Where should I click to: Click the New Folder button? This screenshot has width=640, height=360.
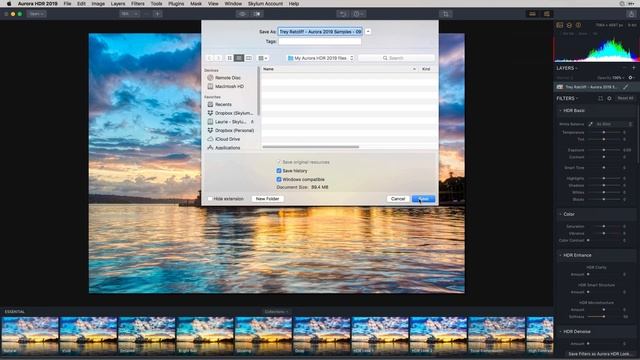267,199
